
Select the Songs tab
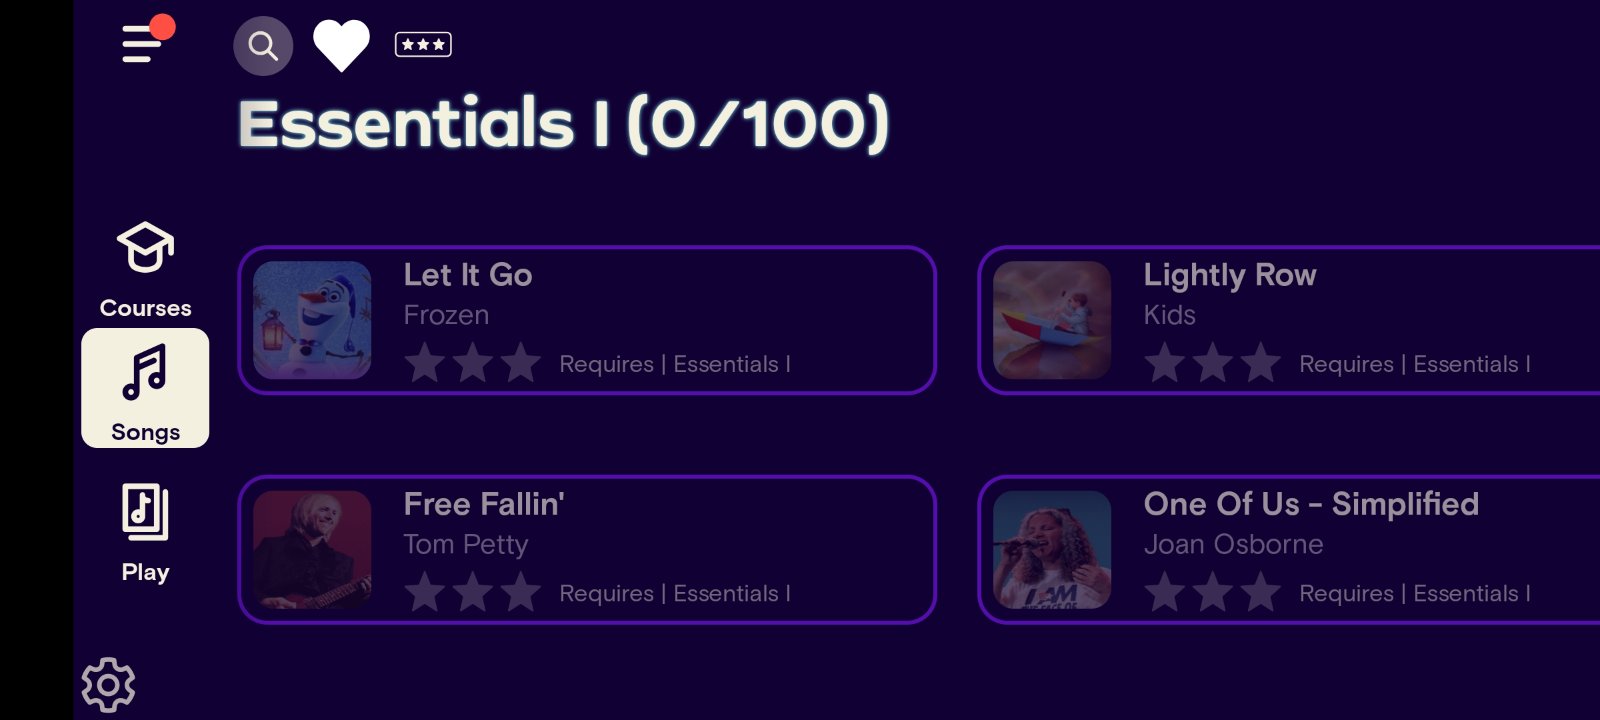pos(145,388)
